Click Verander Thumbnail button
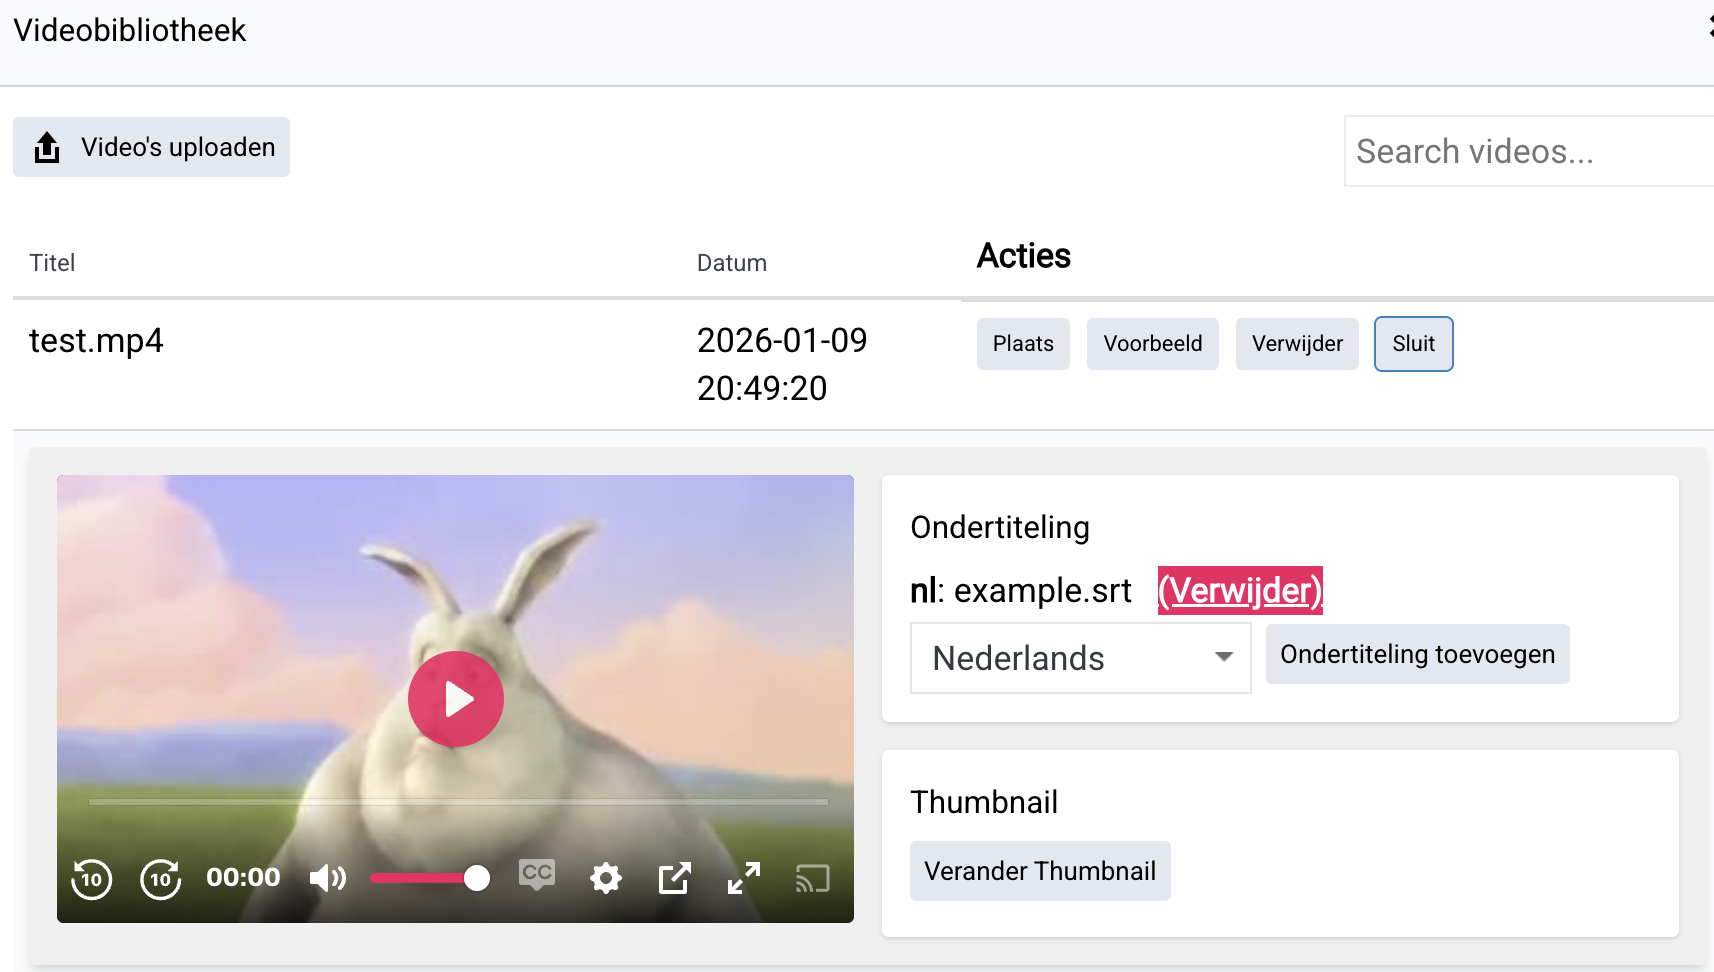1714x972 pixels. click(x=1040, y=871)
